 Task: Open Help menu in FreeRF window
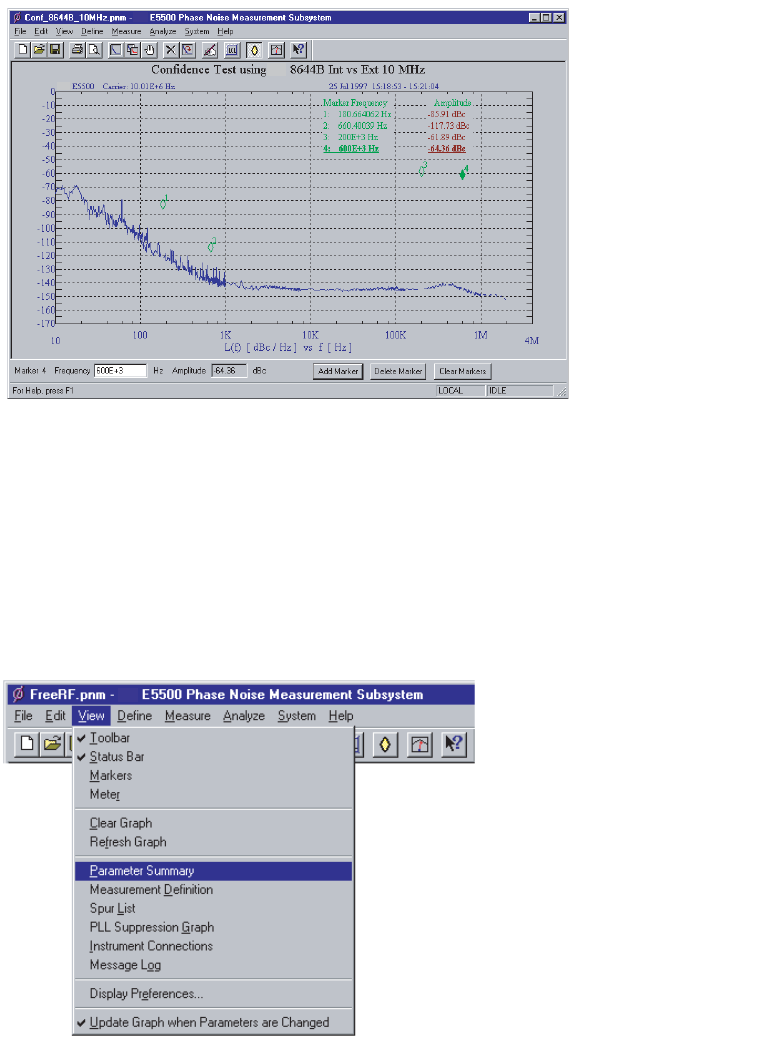pos(341,716)
